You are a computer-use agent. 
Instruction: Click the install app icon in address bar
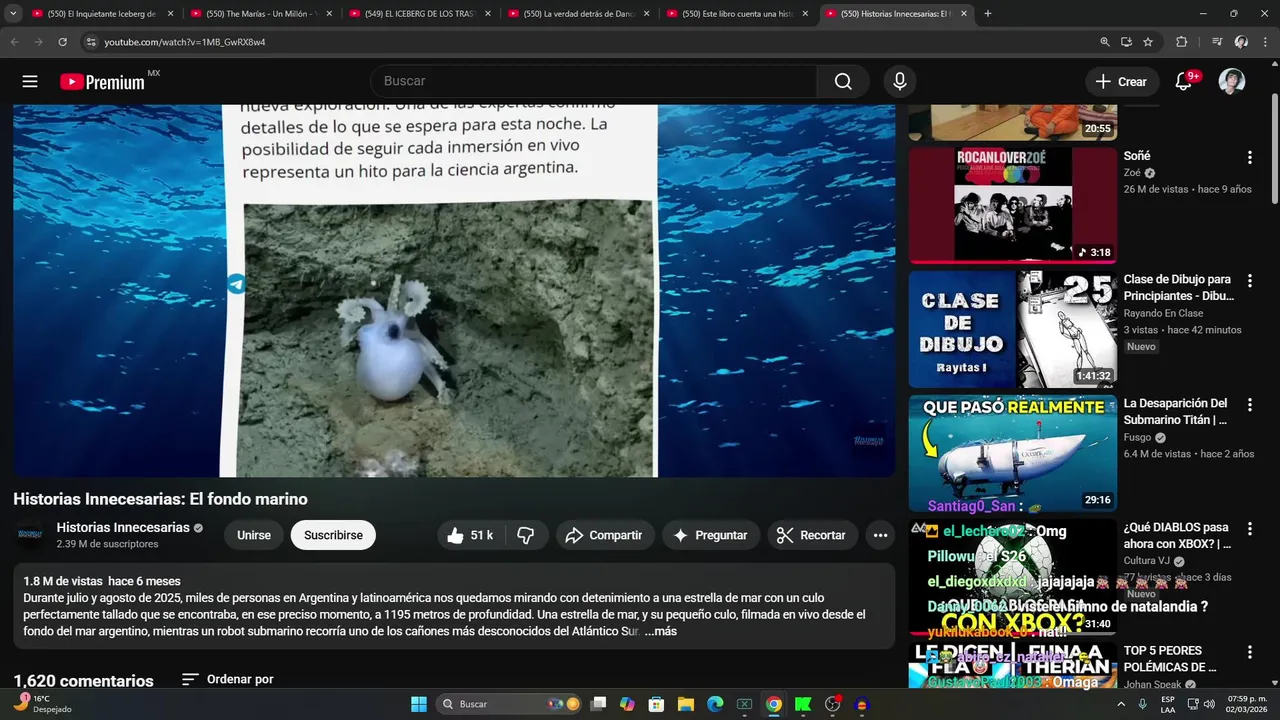click(x=1126, y=42)
